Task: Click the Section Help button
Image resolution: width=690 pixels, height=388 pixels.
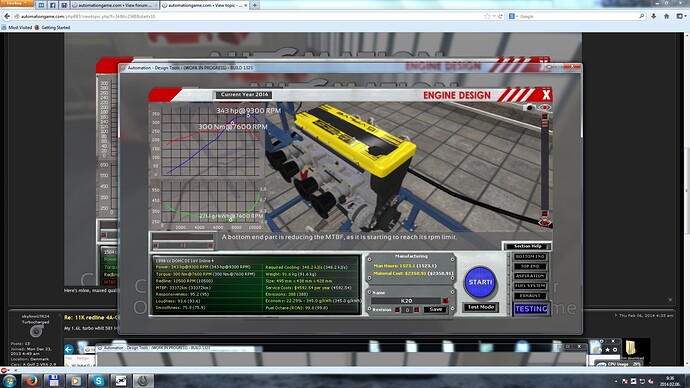Action: click(x=527, y=246)
